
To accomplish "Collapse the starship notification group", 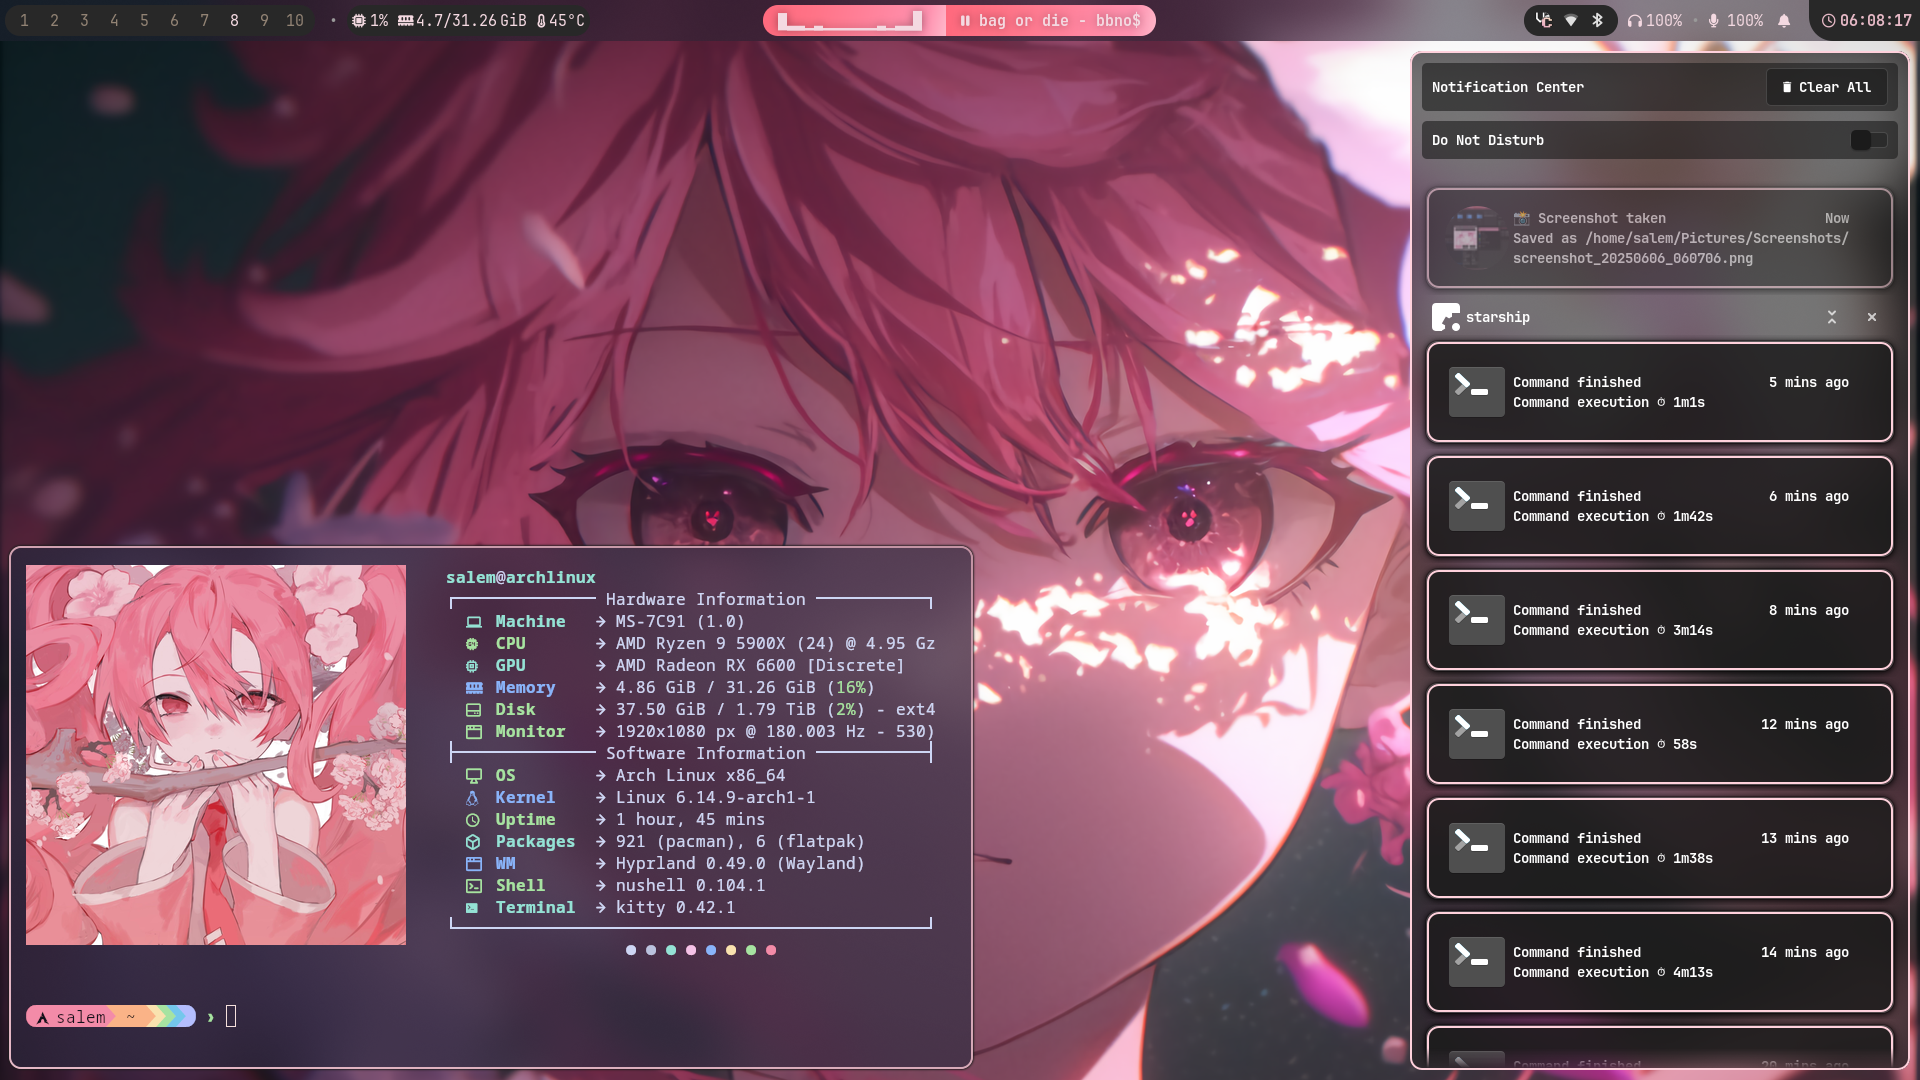I will pos(1832,317).
